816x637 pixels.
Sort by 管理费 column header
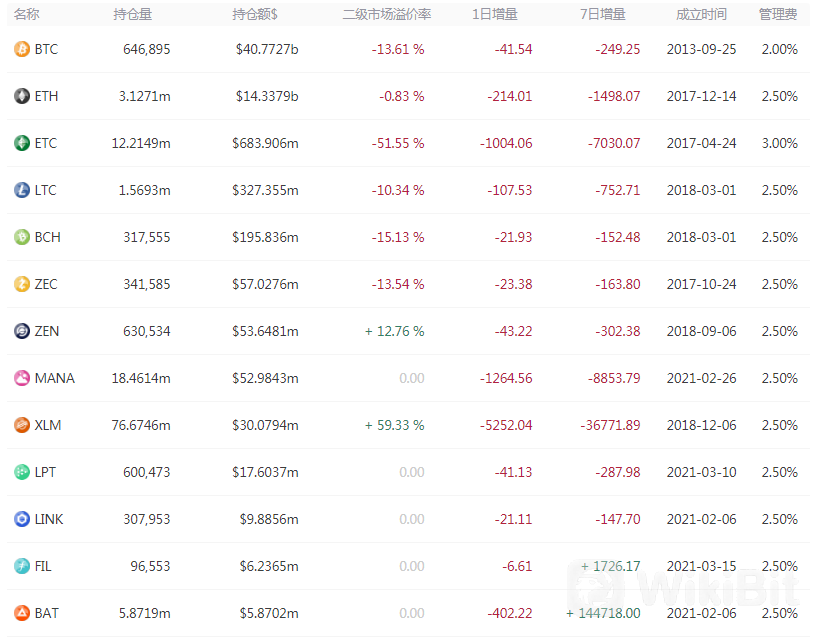point(778,15)
